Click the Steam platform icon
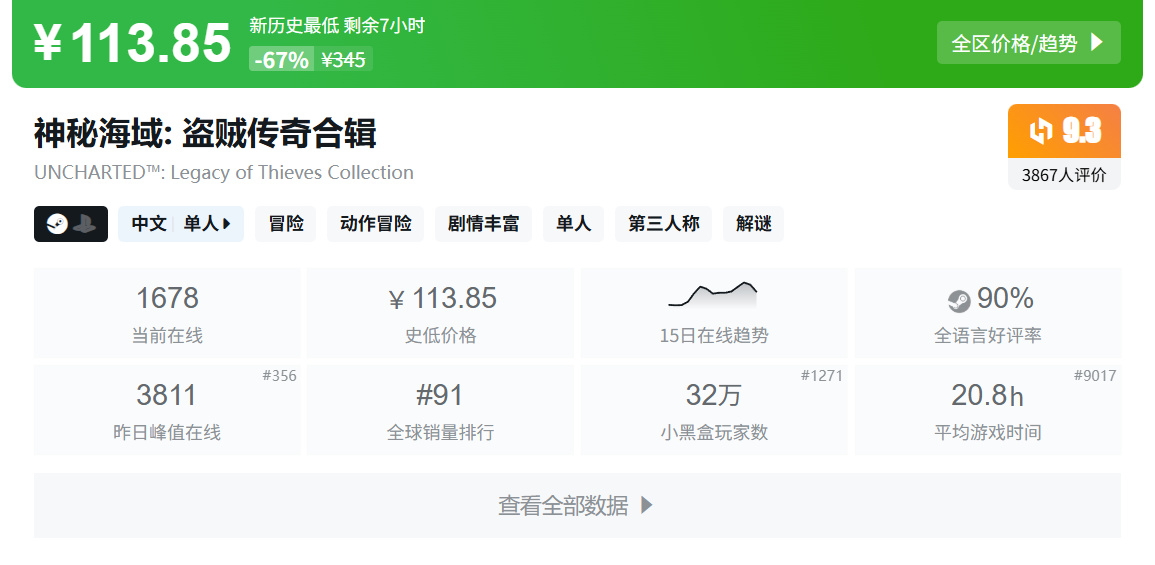The image size is (1155, 565). point(57,224)
